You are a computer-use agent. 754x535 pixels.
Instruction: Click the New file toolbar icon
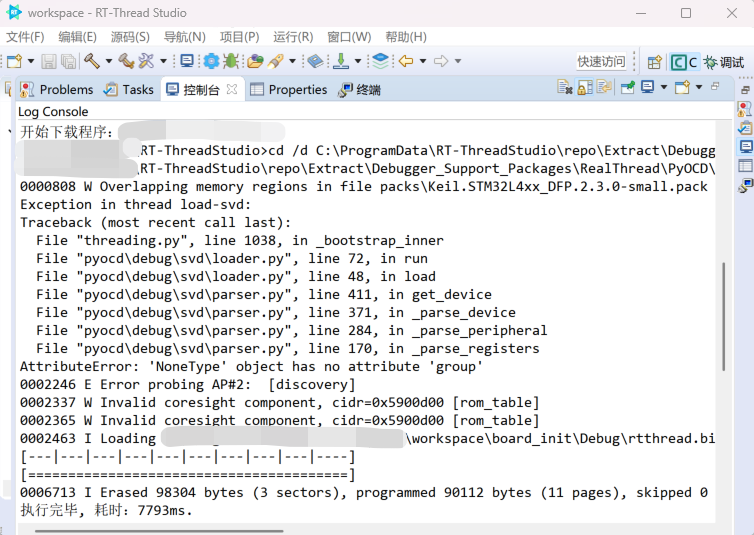point(14,61)
